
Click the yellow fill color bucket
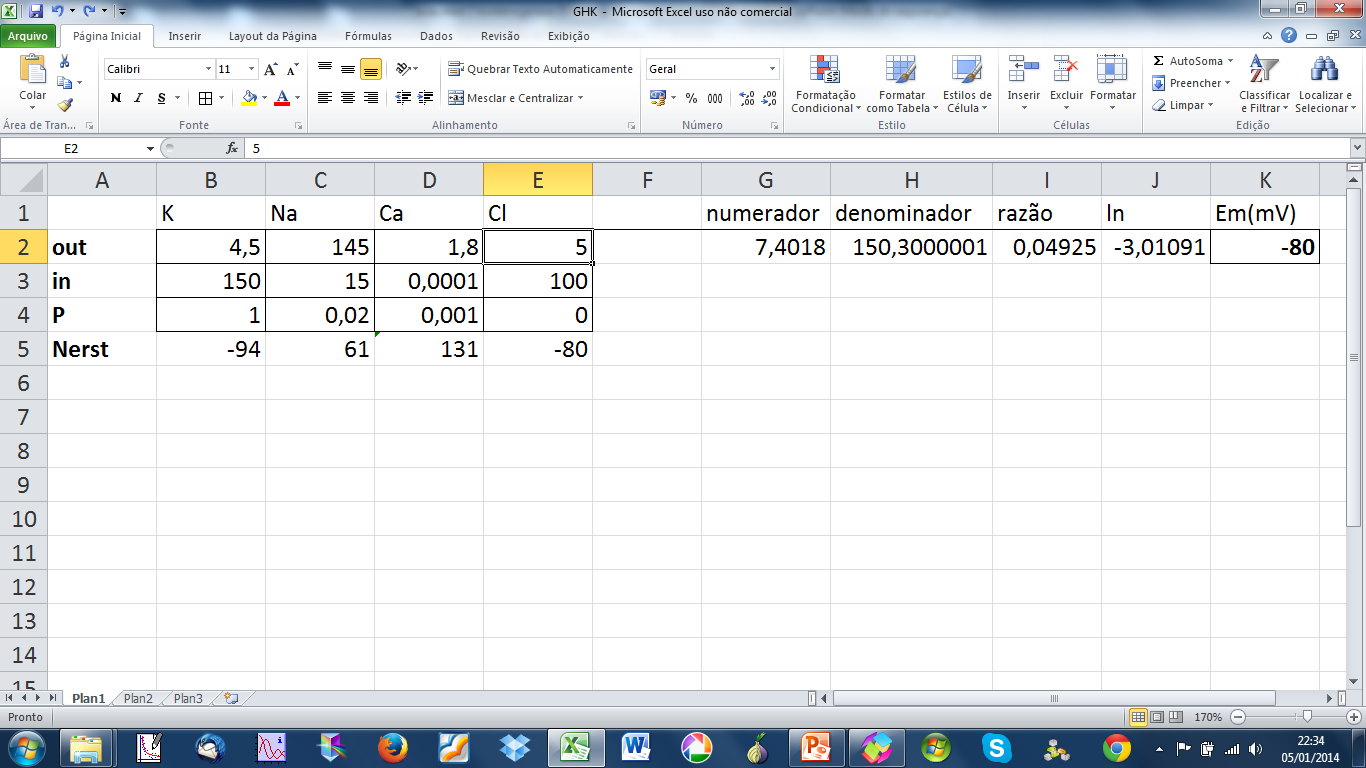click(249, 98)
